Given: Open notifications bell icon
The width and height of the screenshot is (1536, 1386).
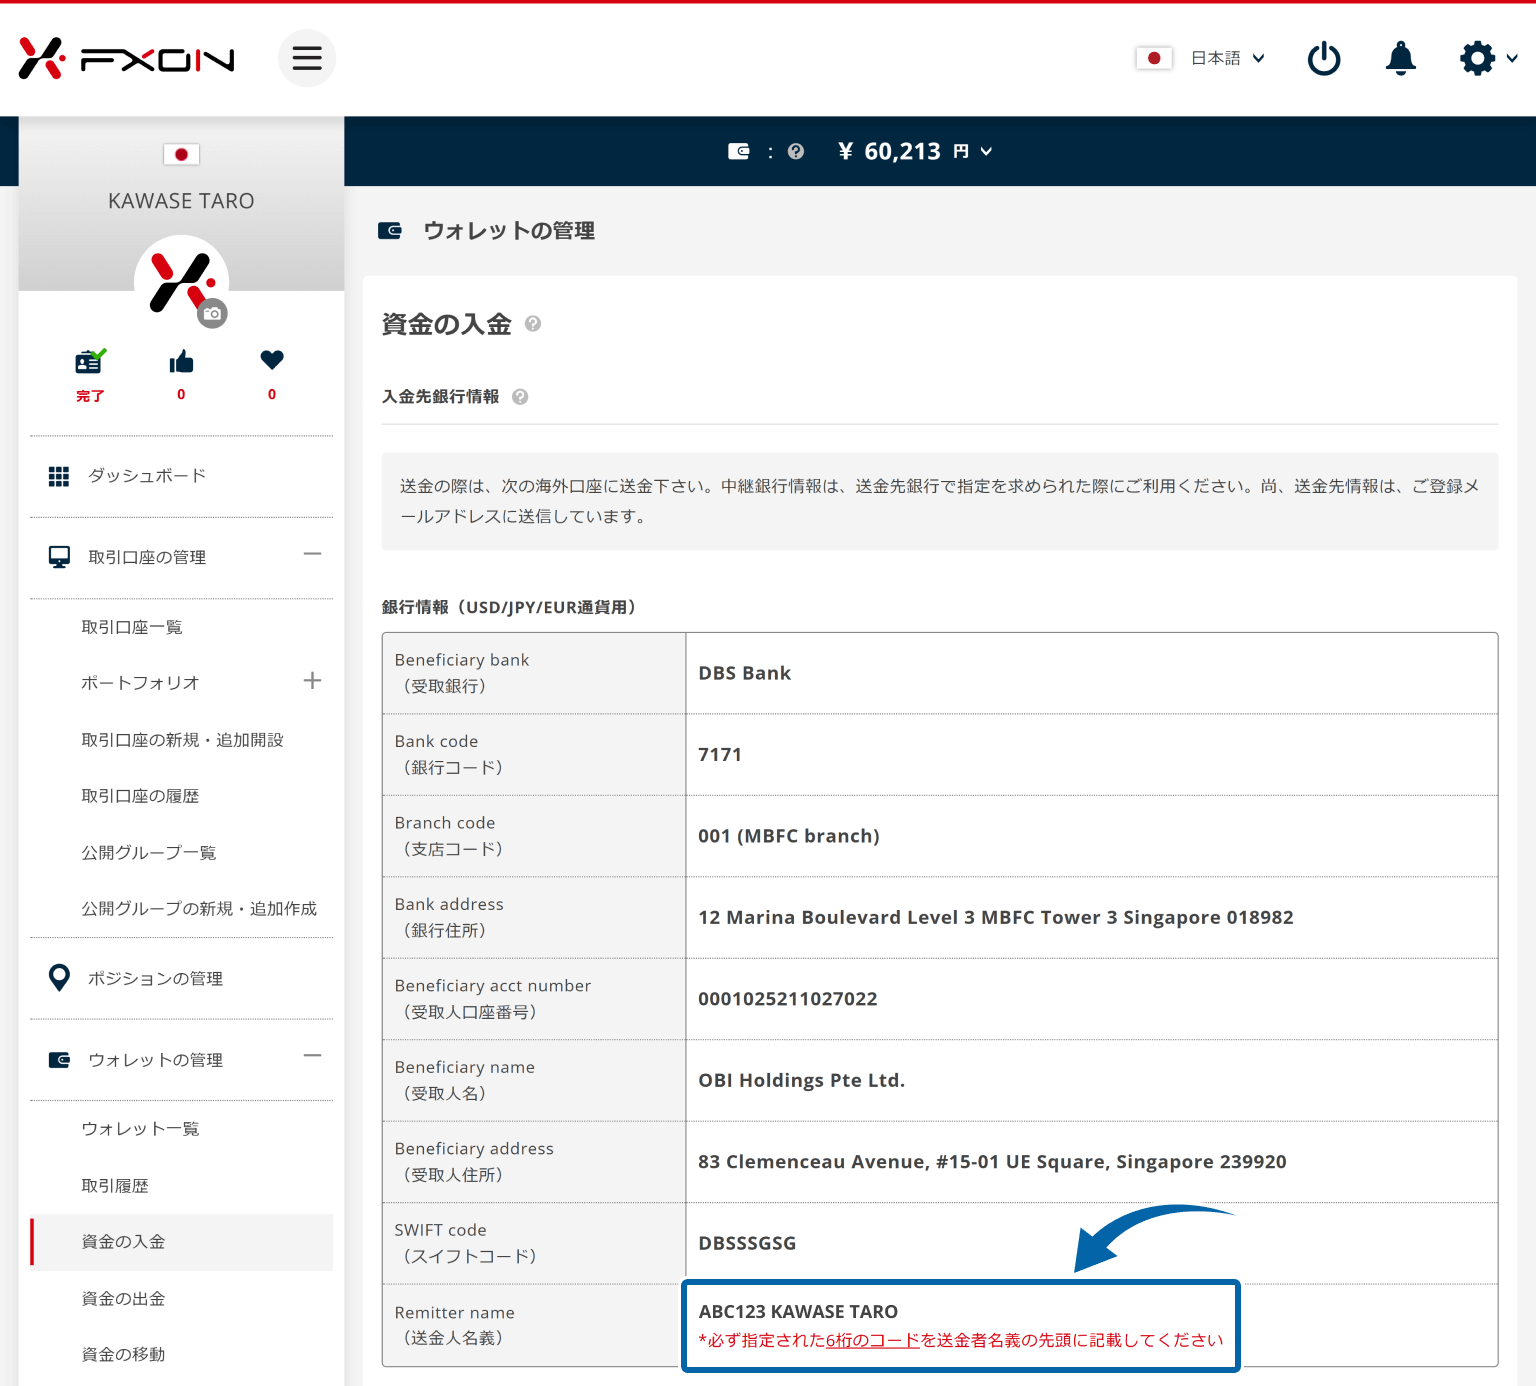Looking at the screenshot, I should 1401,58.
